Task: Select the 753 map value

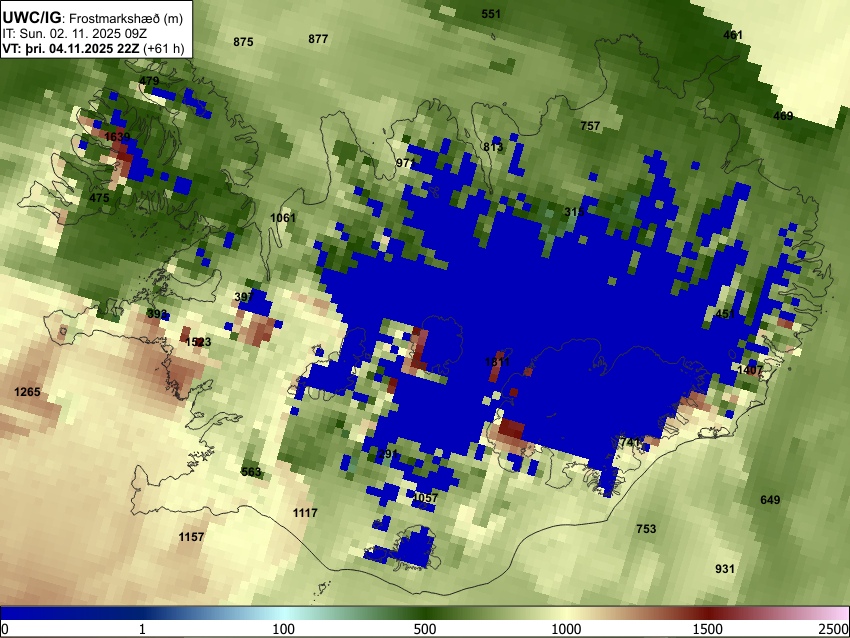Action: [646, 529]
